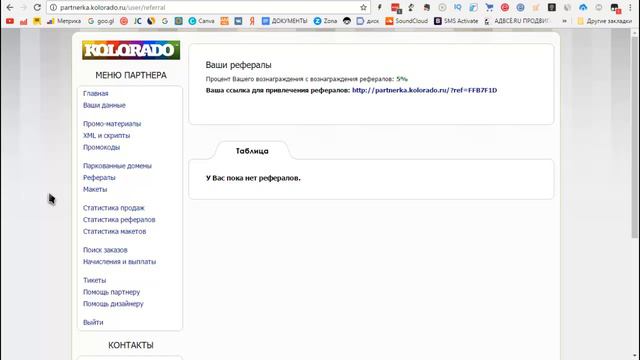
Task: Open the диск bookmark
Action: coord(368,21)
